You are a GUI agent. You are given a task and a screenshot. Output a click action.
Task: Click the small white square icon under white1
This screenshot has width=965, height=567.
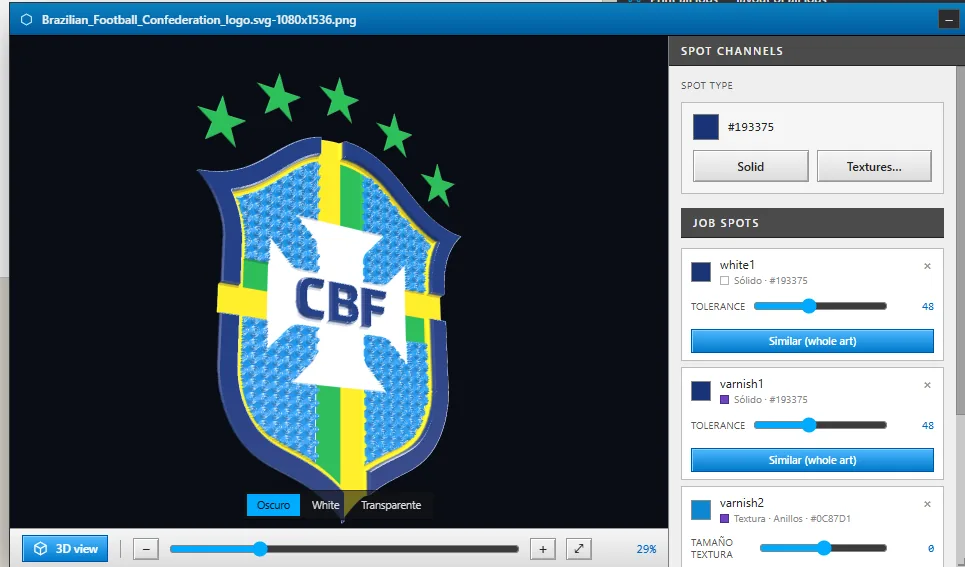tap(724, 281)
